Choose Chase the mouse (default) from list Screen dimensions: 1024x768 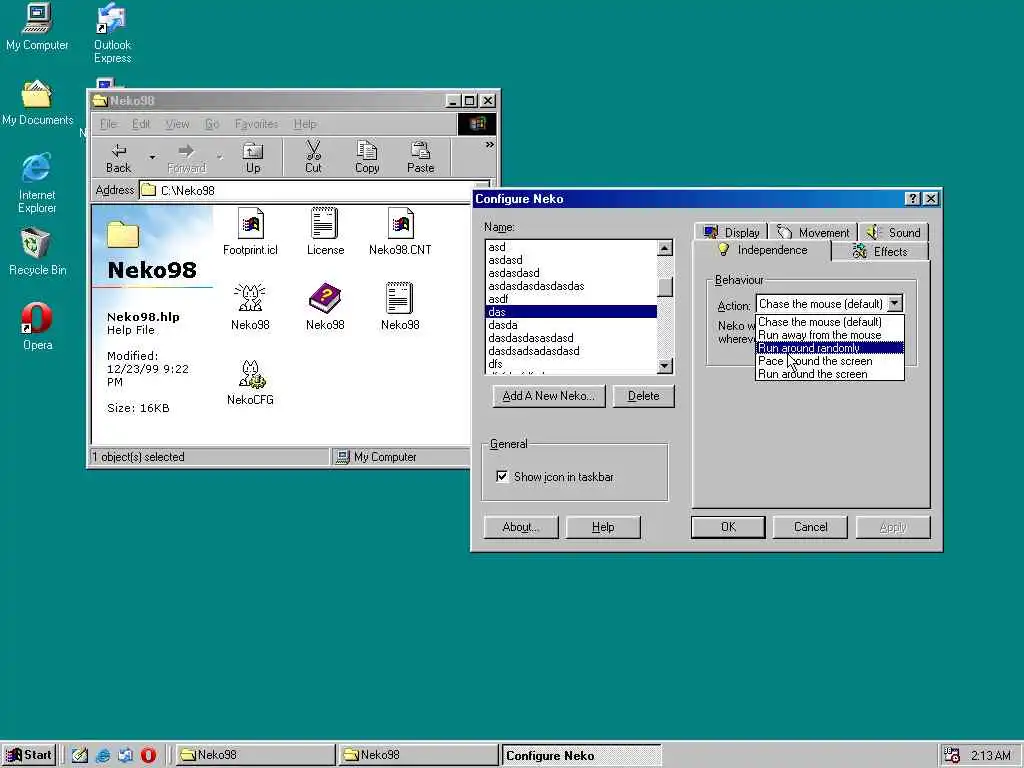(x=829, y=322)
